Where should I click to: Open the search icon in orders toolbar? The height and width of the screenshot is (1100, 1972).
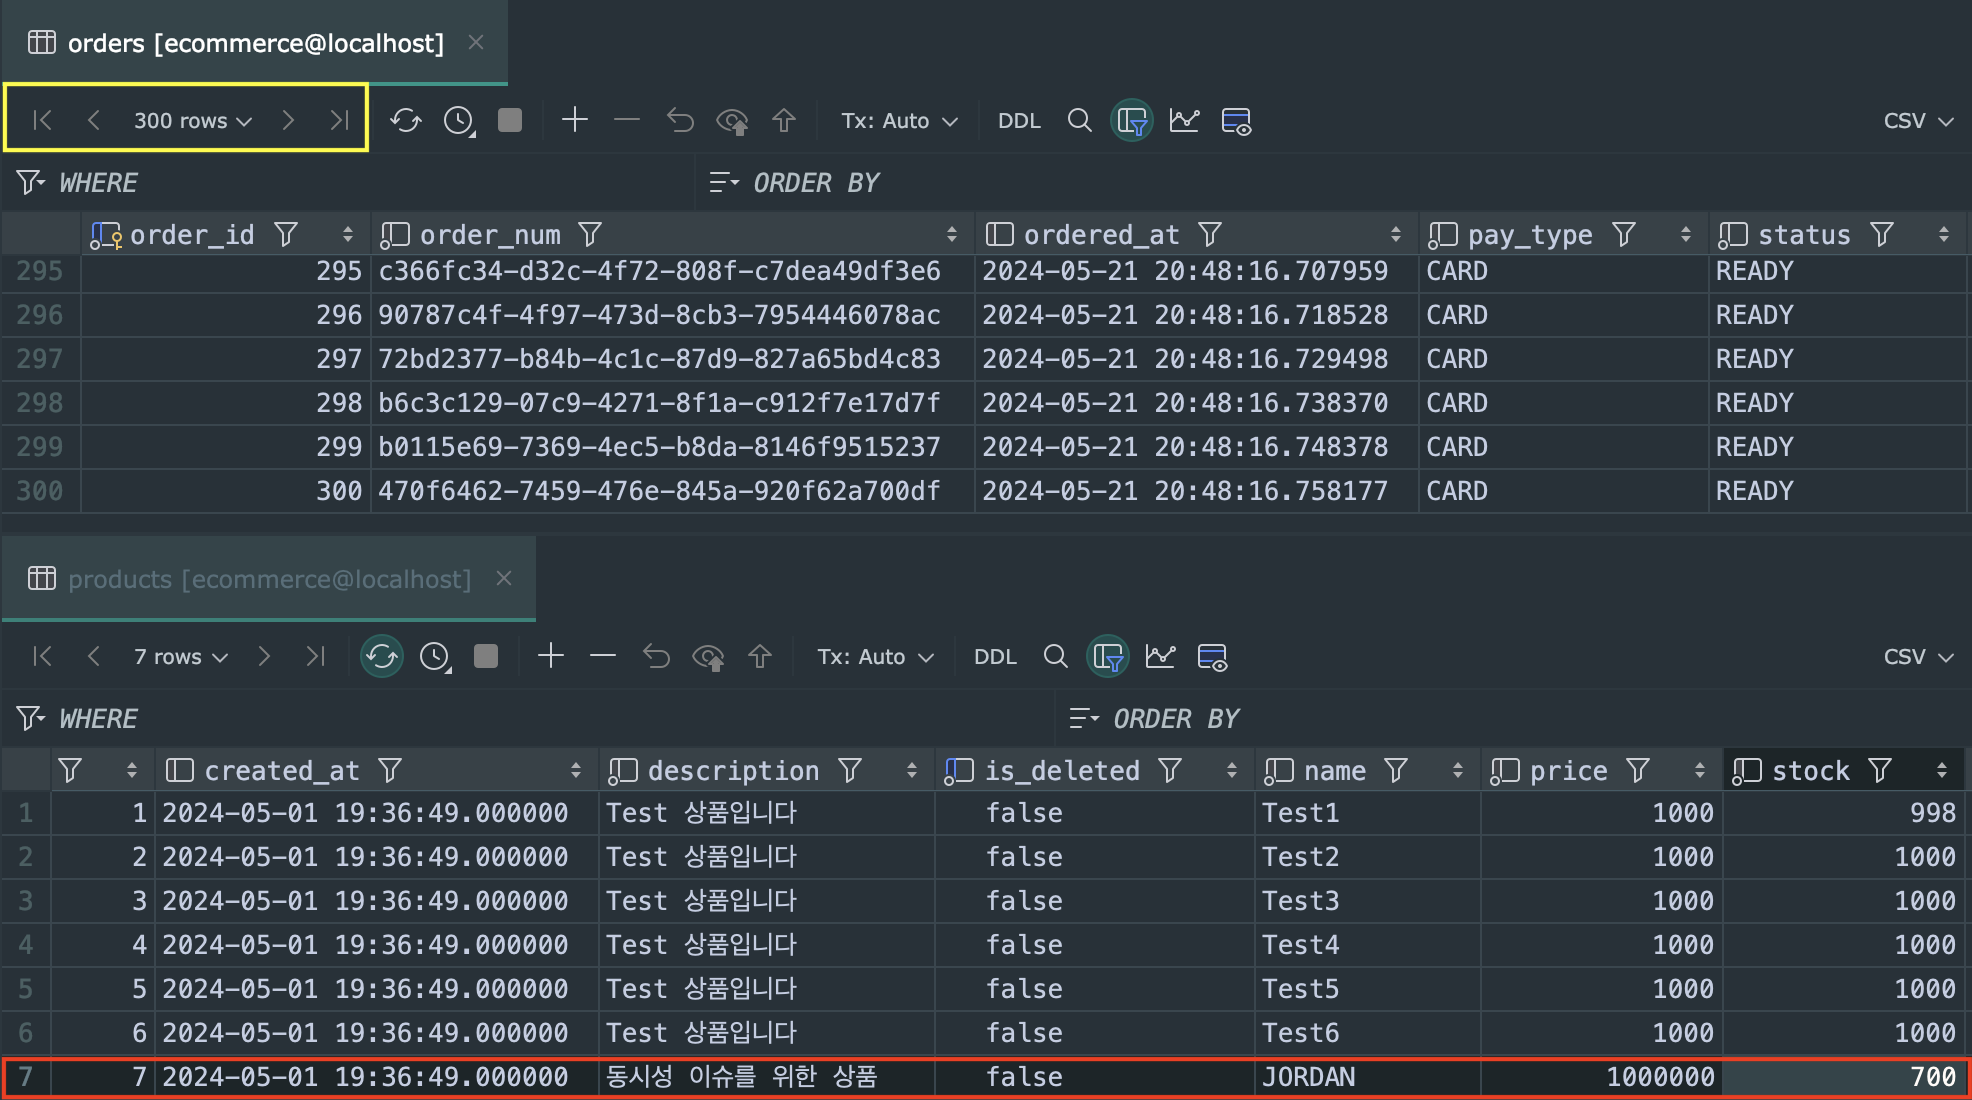[1079, 121]
